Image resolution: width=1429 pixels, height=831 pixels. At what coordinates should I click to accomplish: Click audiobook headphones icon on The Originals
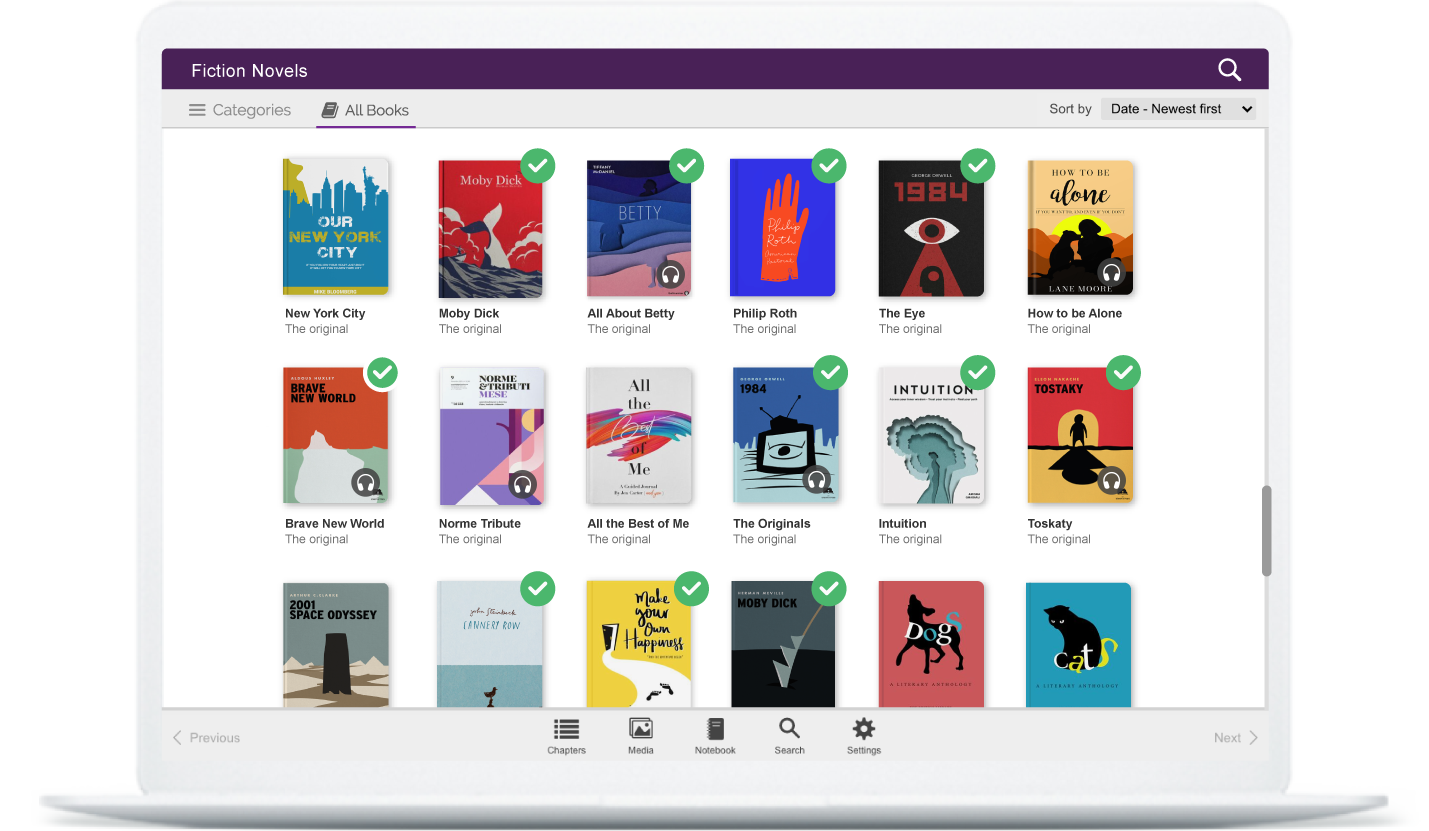point(817,480)
